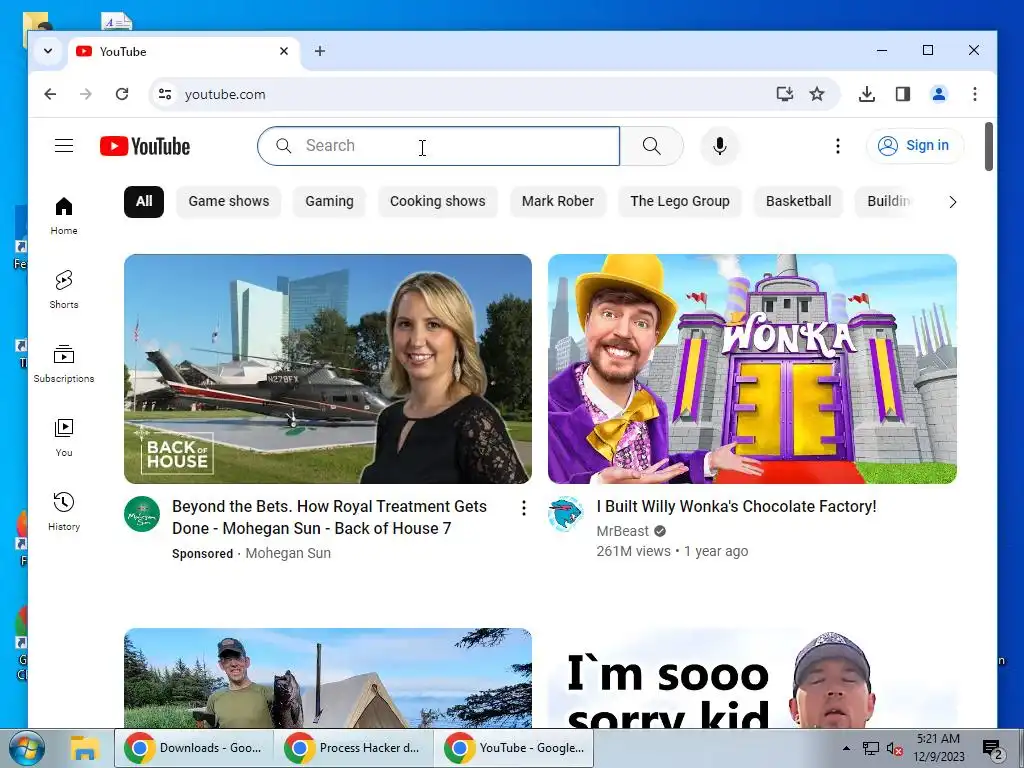Open options menu for Mohegan Sun ad
The image size is (1024, 768).
pos(524,507)
